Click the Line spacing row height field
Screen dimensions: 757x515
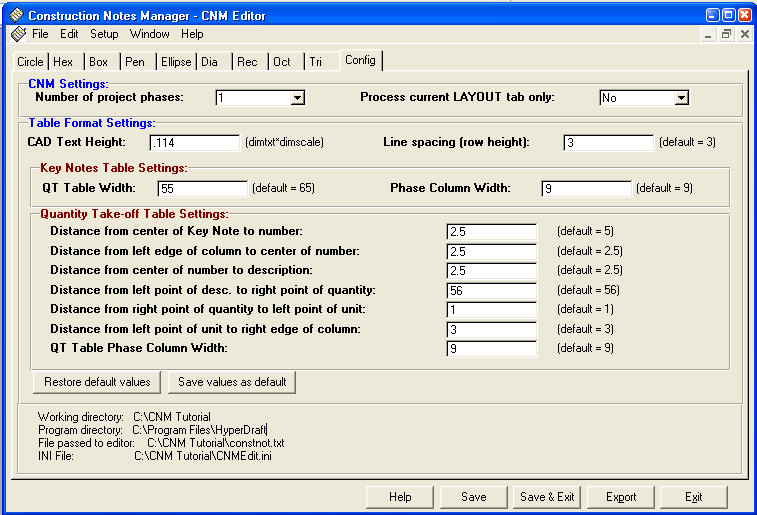(x=607, y=142)
